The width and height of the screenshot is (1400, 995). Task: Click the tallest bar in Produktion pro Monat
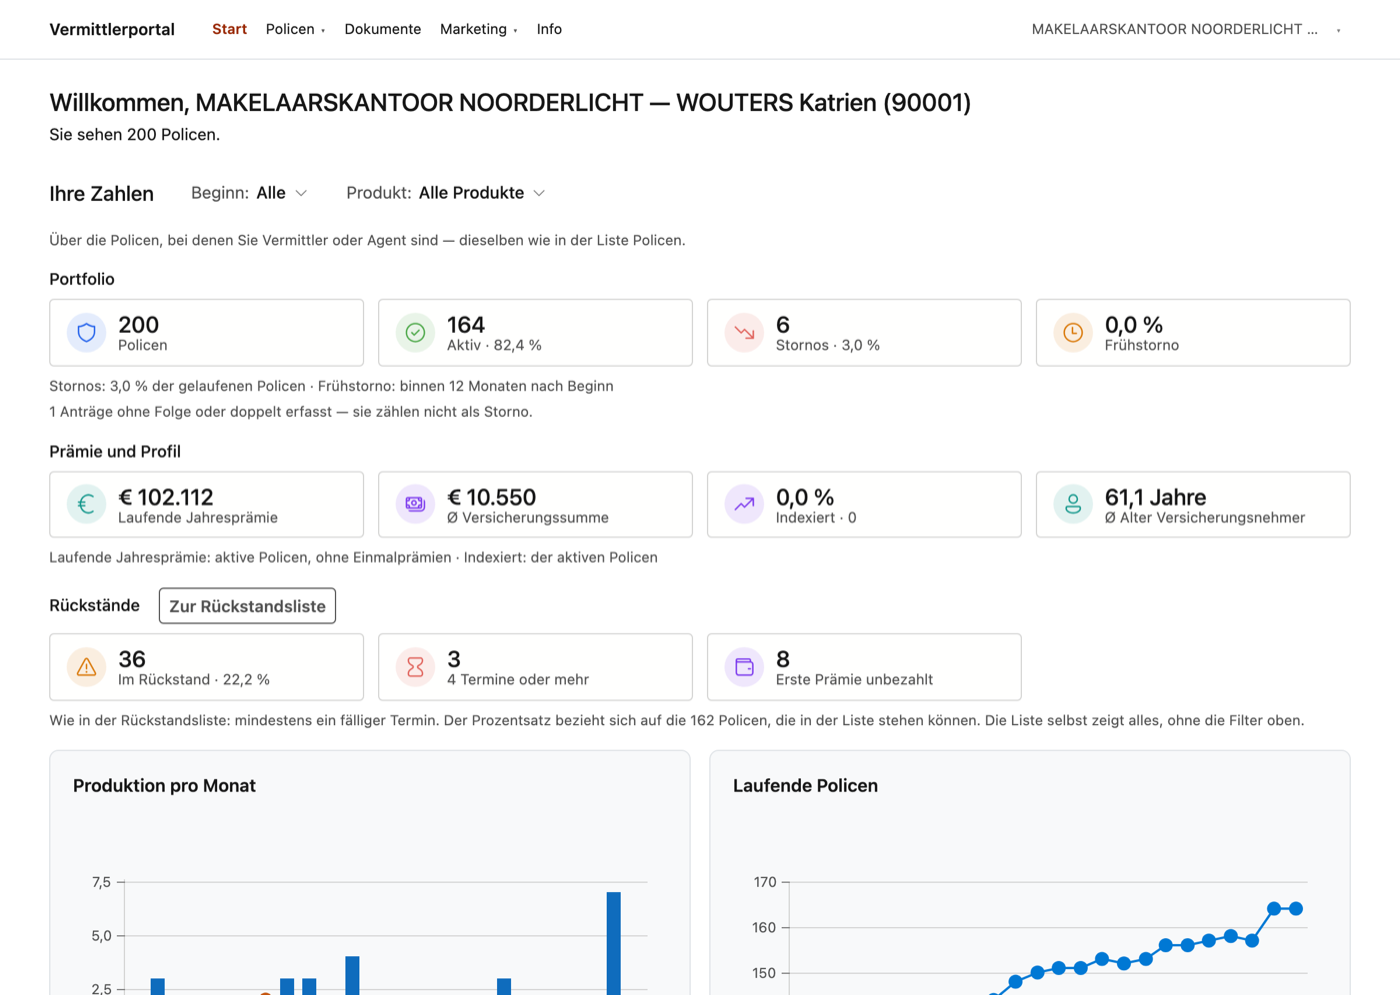(613, 943)
